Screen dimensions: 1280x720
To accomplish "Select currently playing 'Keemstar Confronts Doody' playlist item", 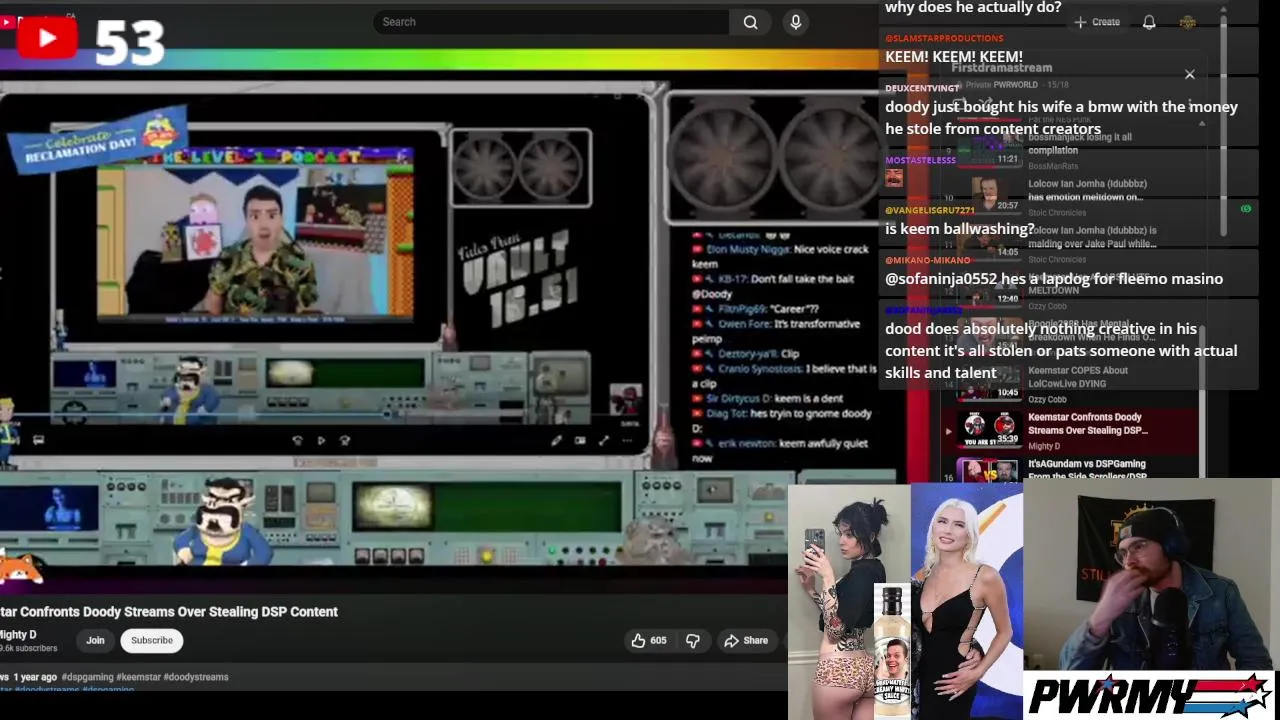I will [x=1069, y=430].
